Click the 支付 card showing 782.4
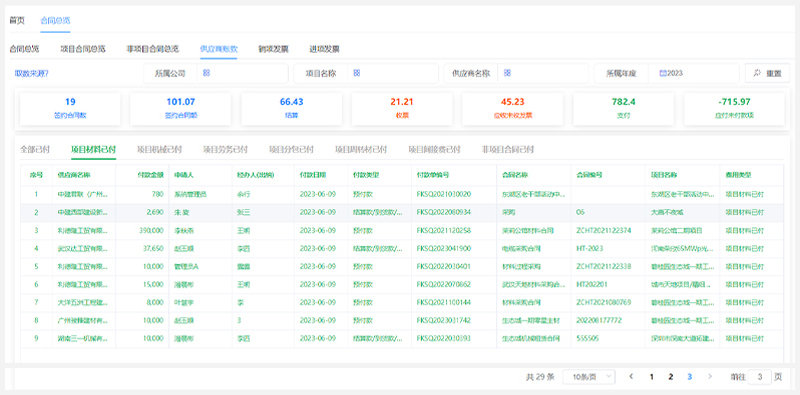Image resolution: width=800 pixels, height=395 pixels. (x=623, y=109)
